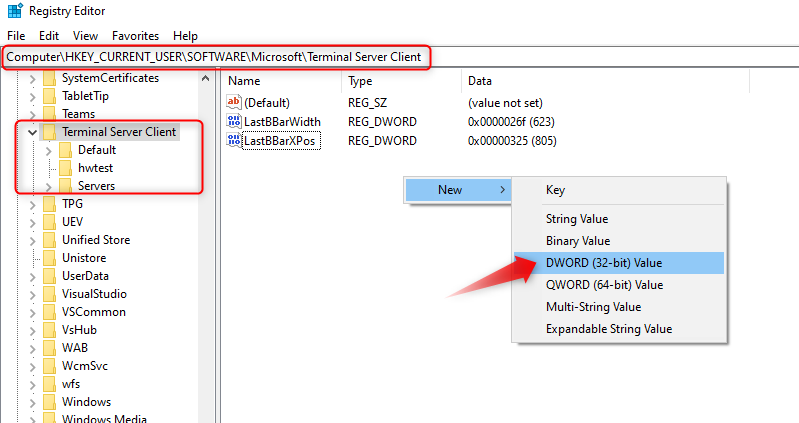This screenshot has width=799, height=423.
Task: Click the Default subkey folder icon
Action: tap(65, 150)
